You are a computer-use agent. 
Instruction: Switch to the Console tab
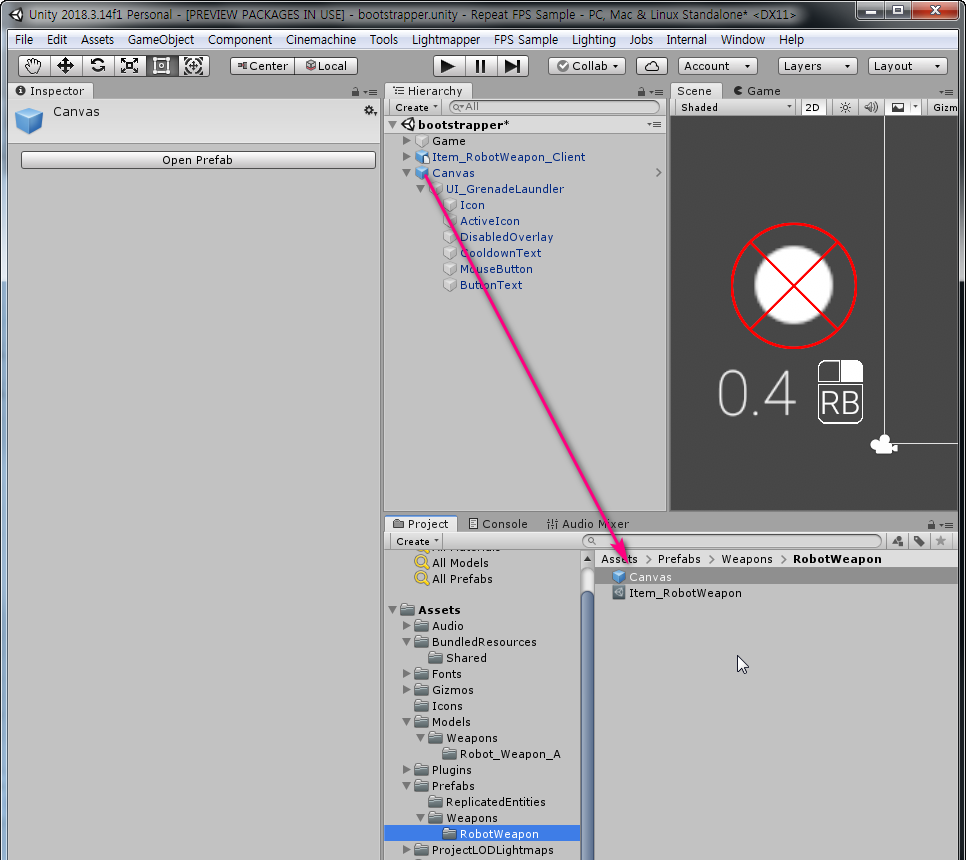(x=498, y=524)
